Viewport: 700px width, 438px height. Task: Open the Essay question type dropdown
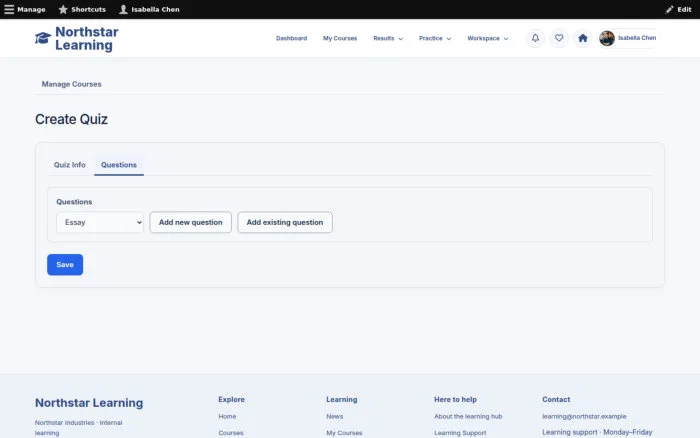tap(100, 222)
